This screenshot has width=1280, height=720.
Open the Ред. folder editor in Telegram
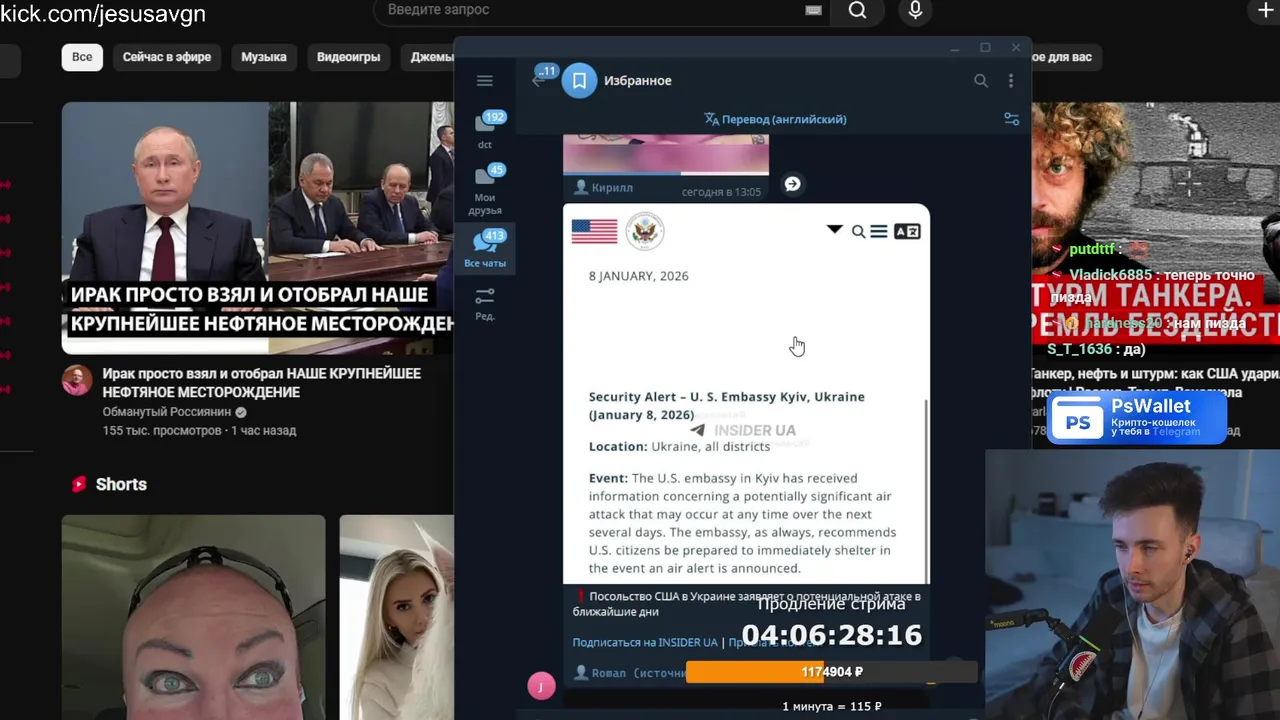coord(485,304)
